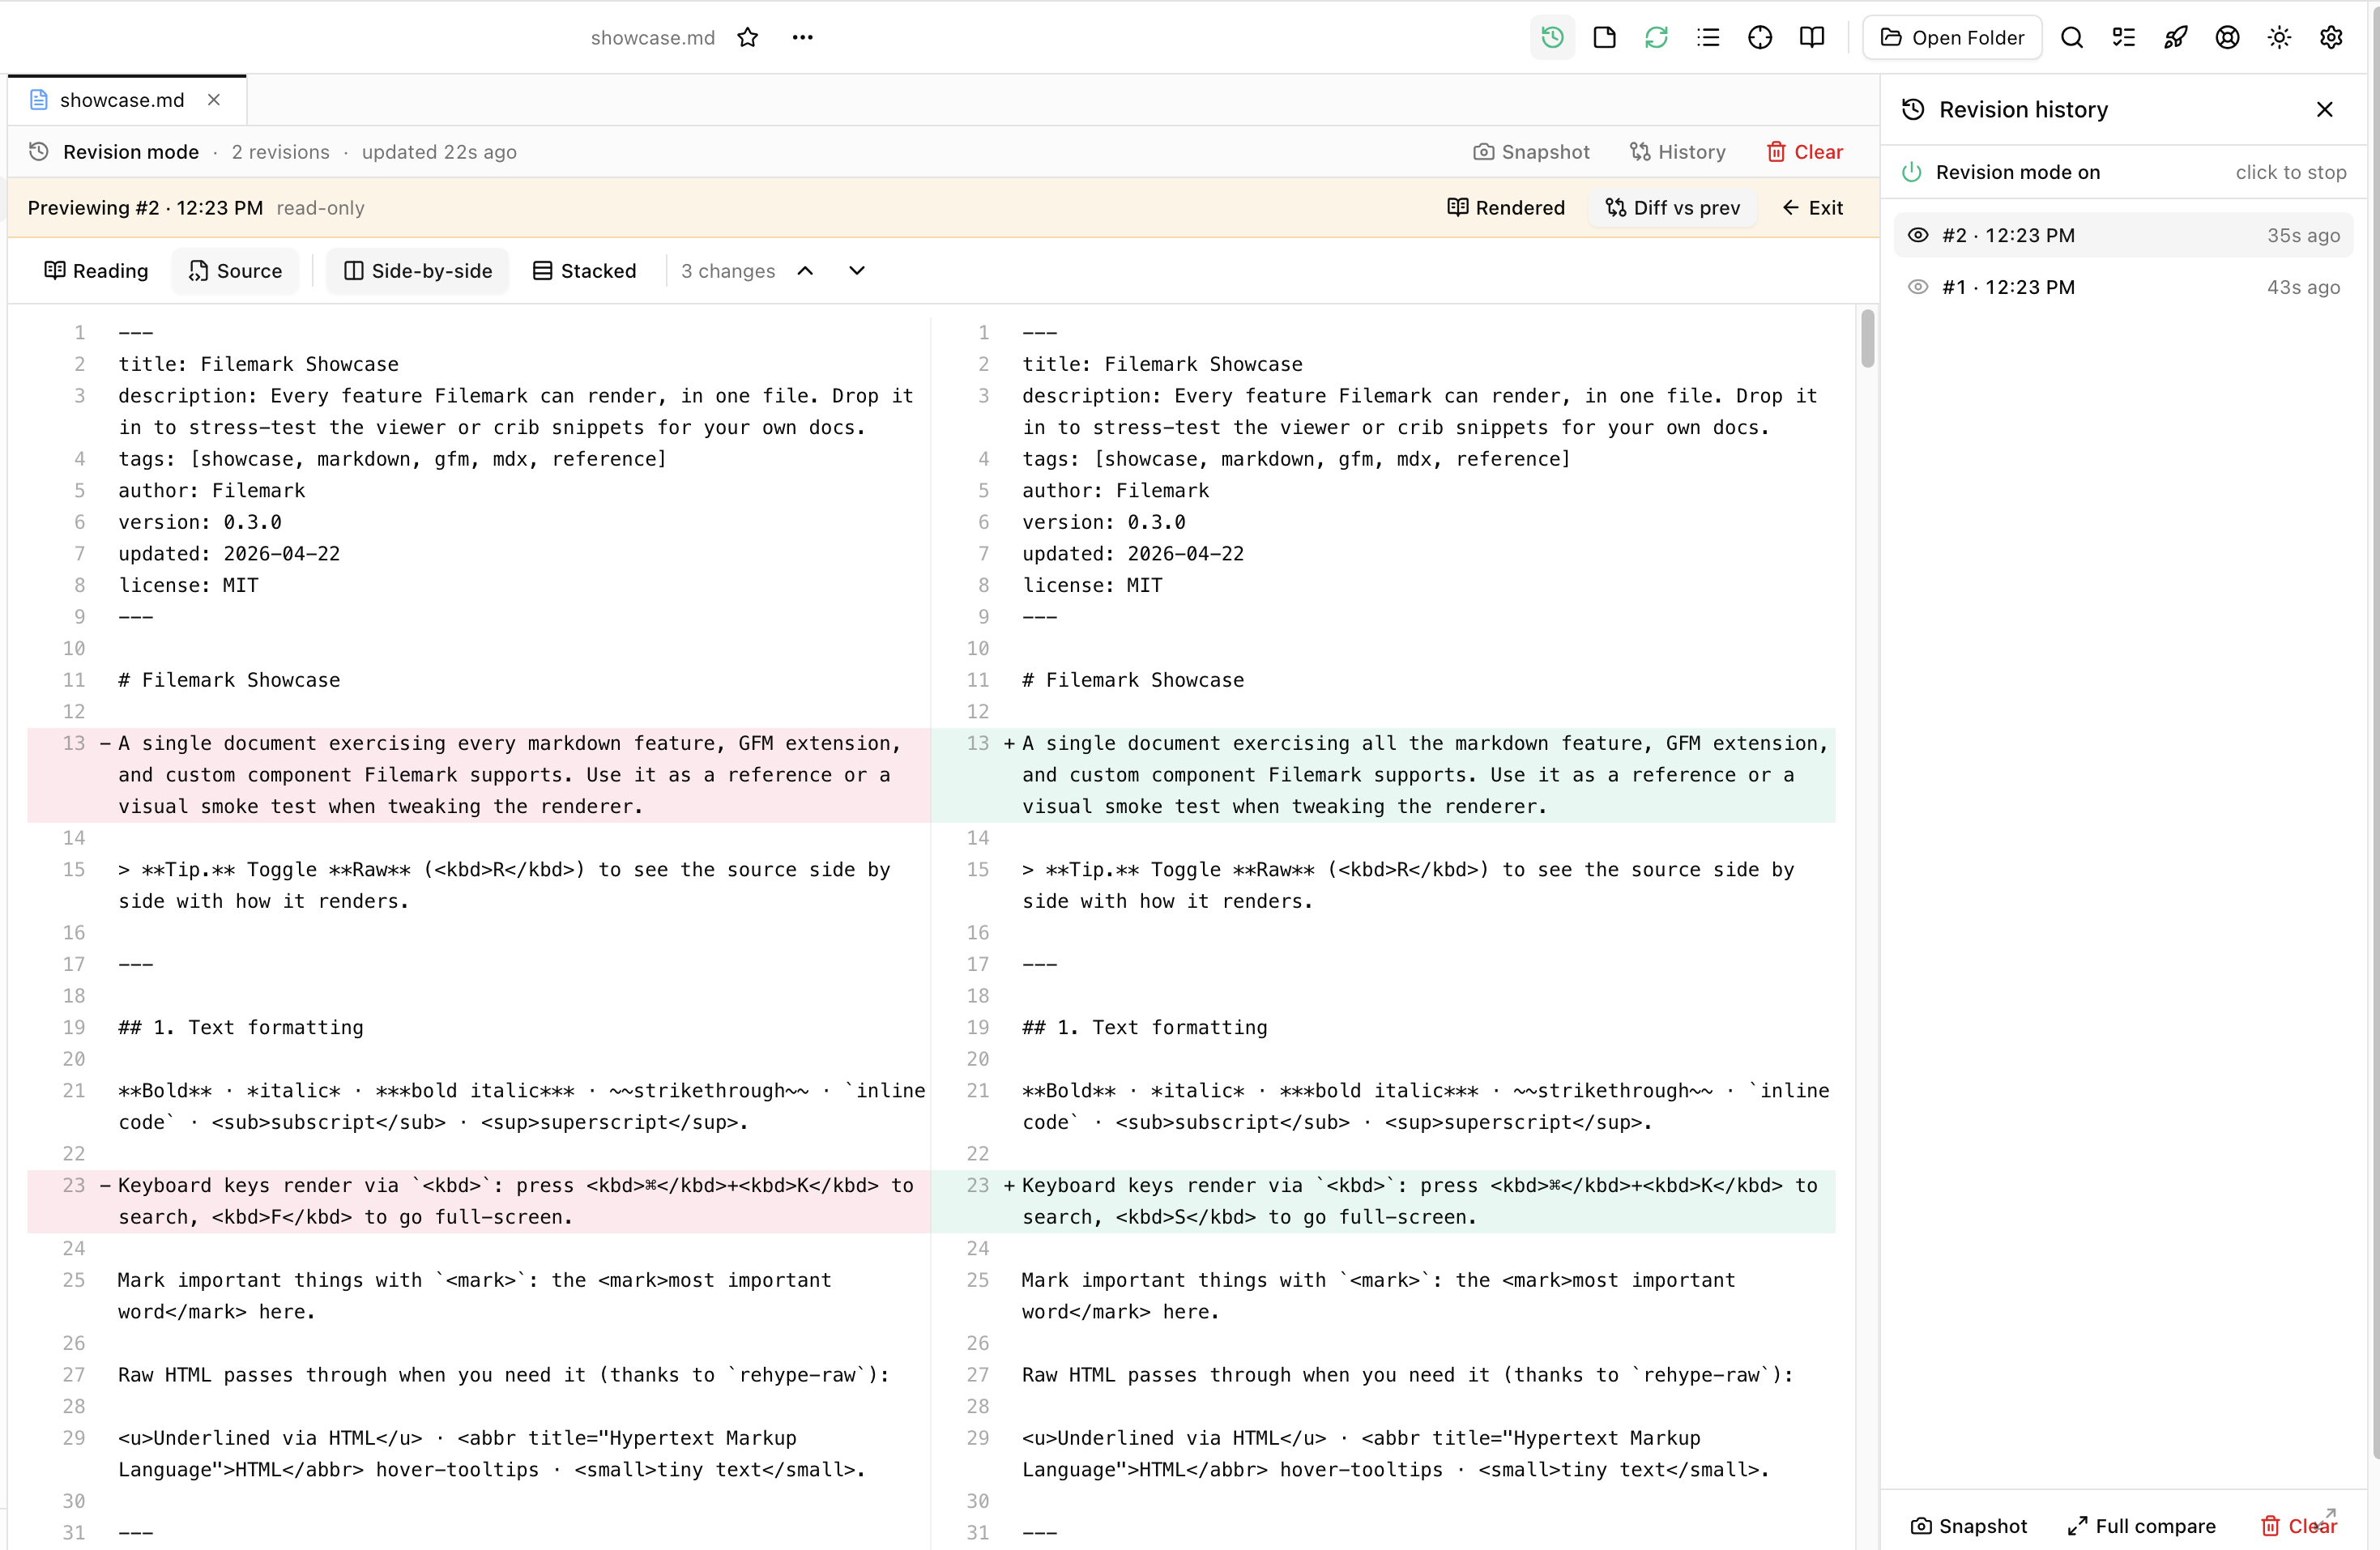2380x1550 pixels.
Task: Take a Snapshot from the revision bar
Action: [x=1531, y=152]
